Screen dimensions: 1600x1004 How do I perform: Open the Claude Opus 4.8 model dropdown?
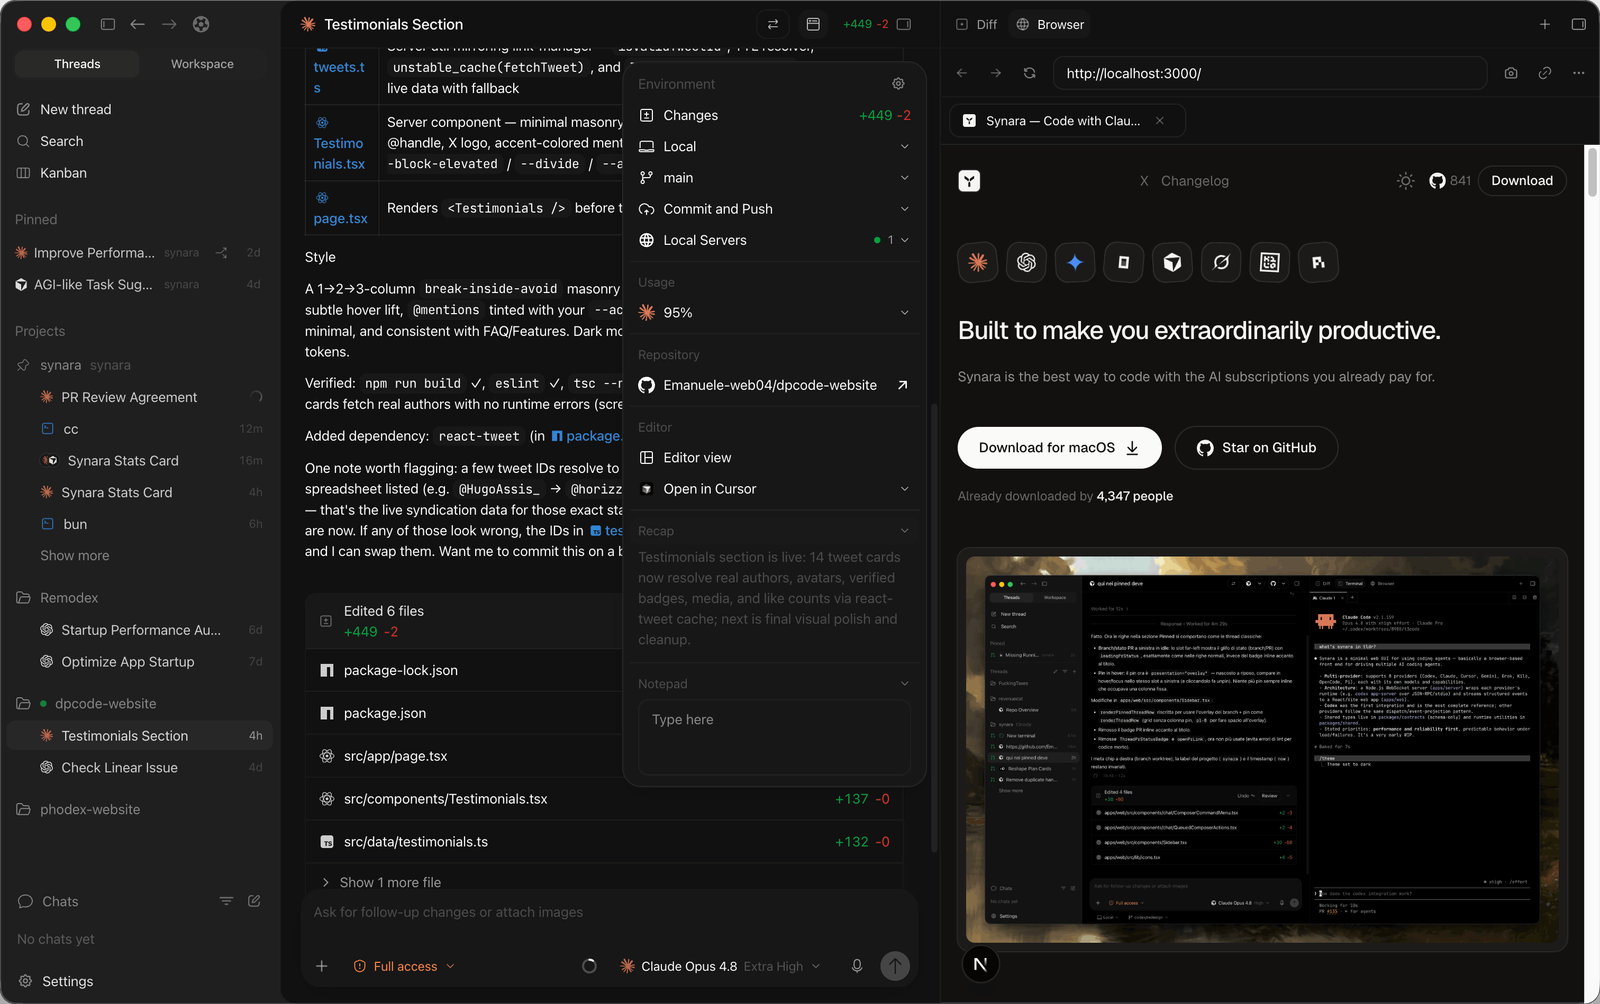point(720,966)
